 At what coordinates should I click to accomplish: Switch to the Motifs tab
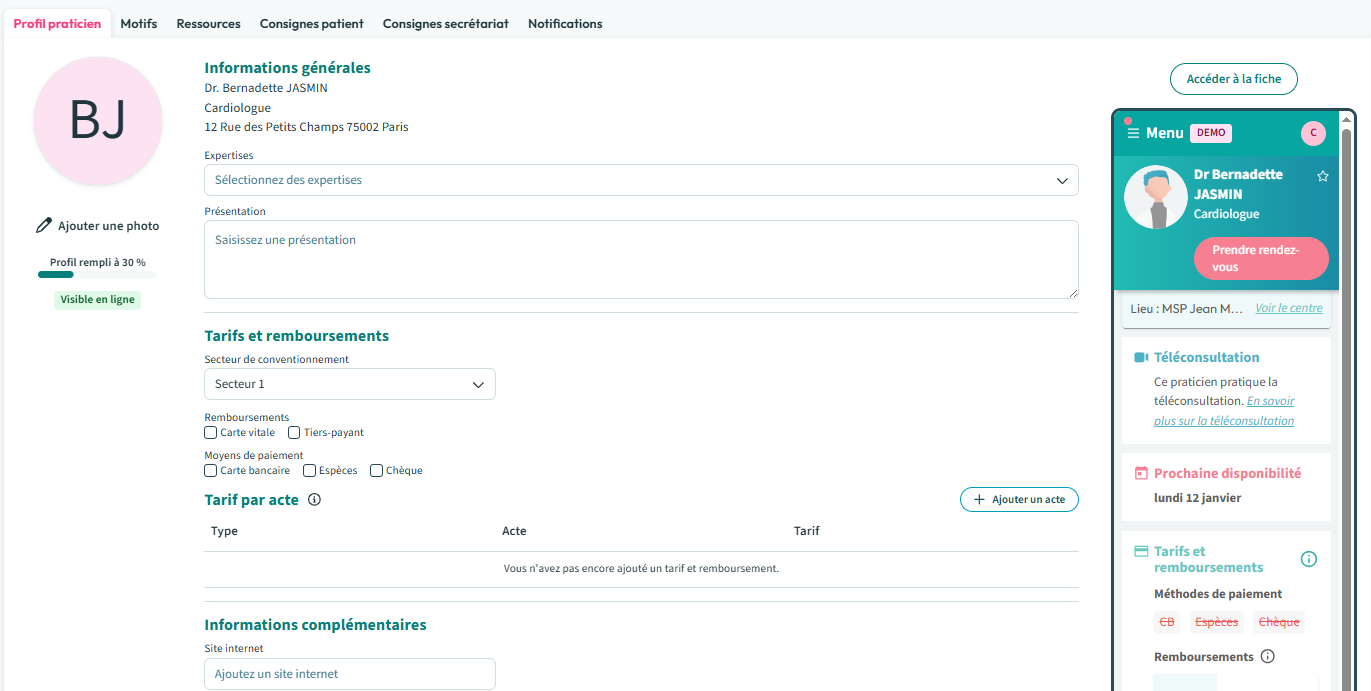139,24
